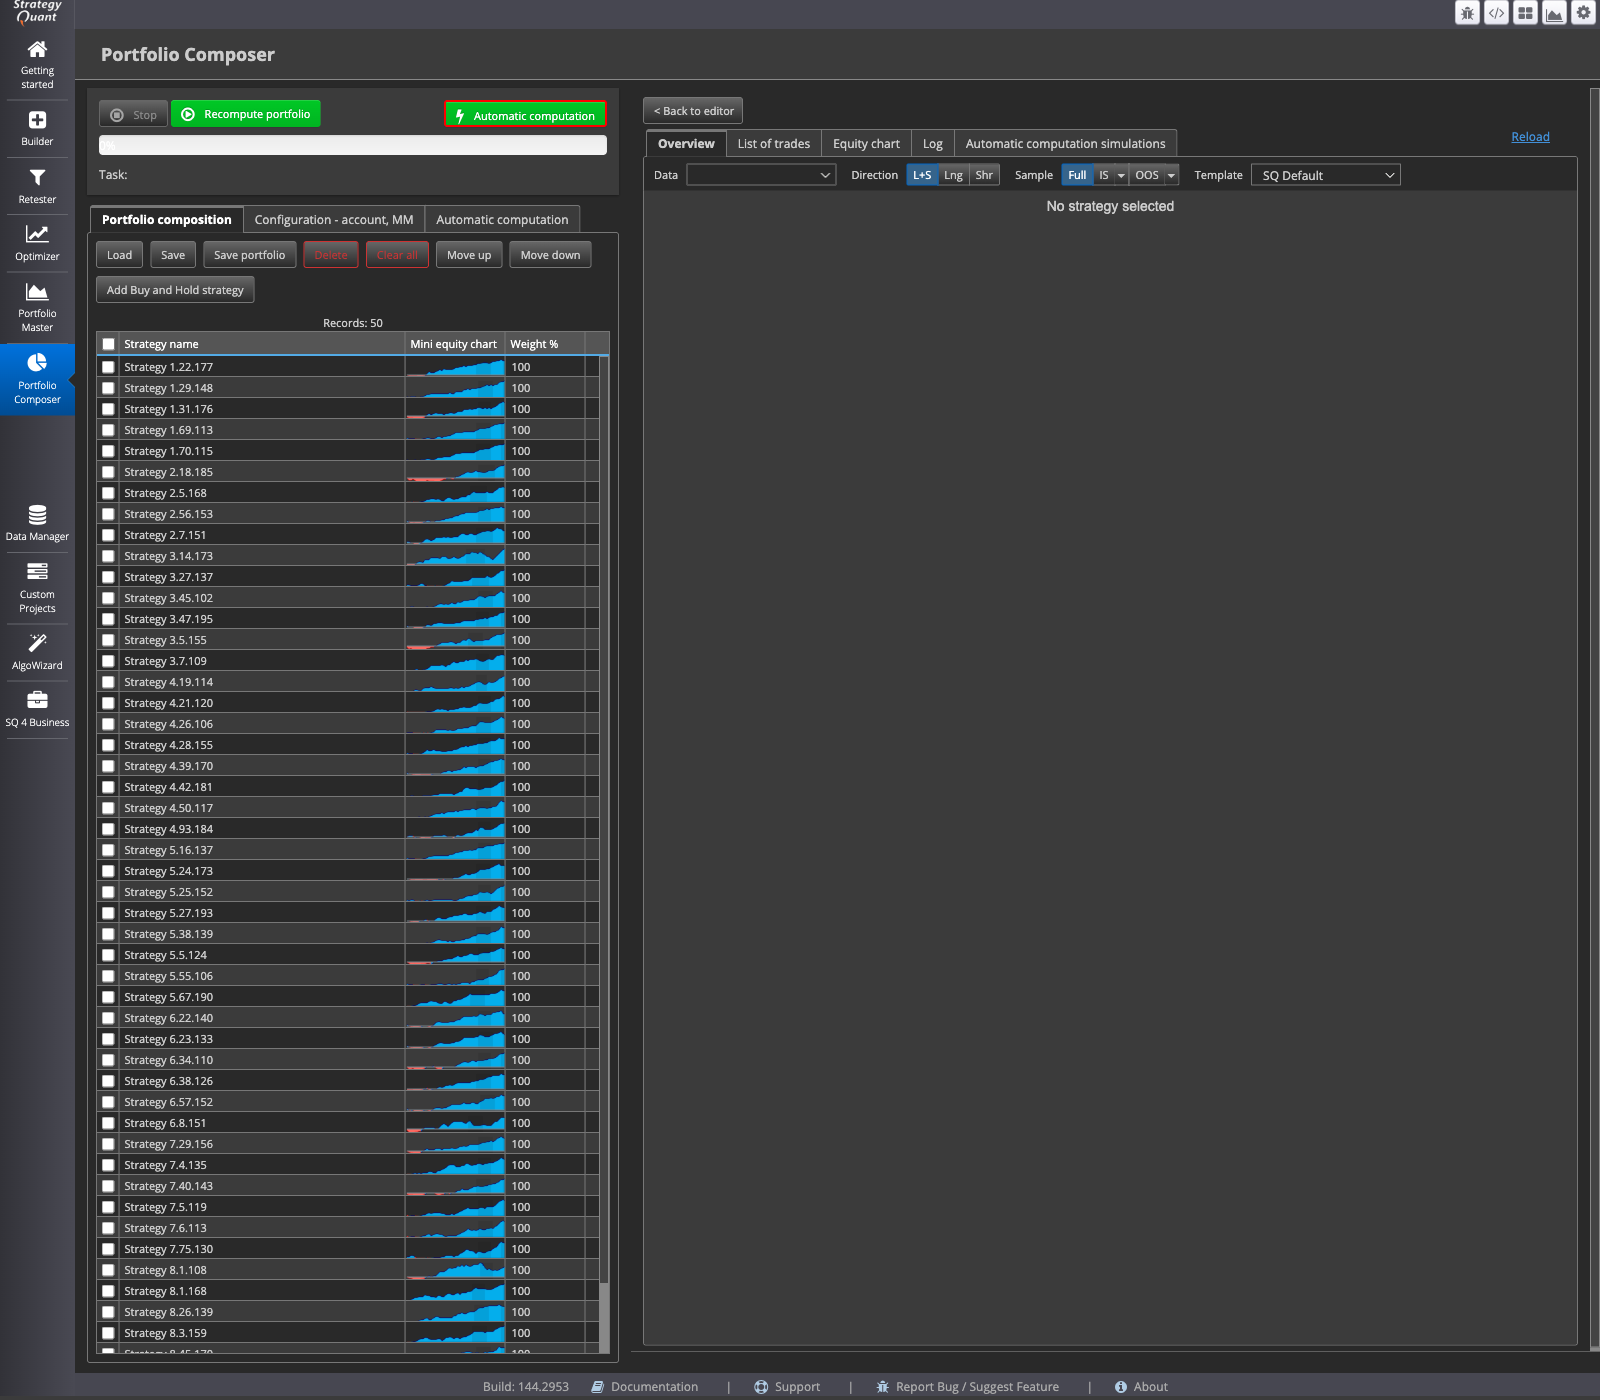Click Load button
The width and height of the screenshot is (1600, 1400).
point(119,255)
